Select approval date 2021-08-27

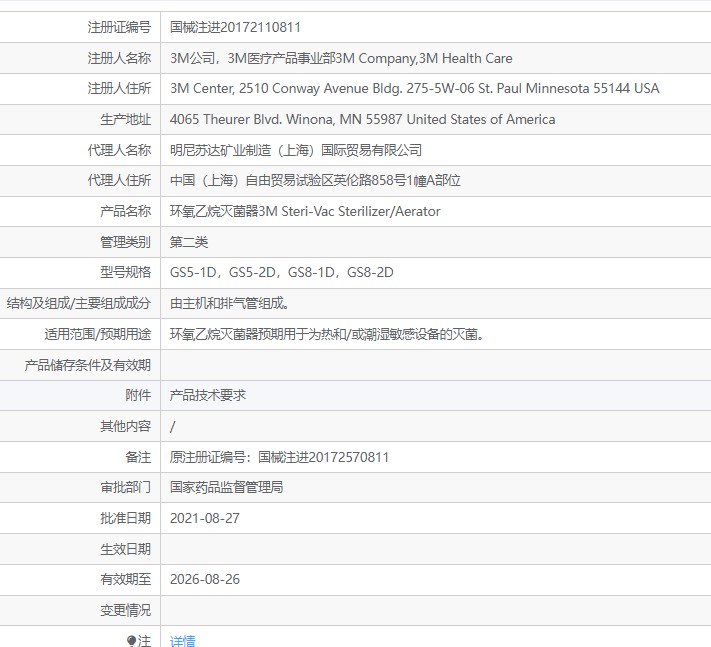coord(205,518)
